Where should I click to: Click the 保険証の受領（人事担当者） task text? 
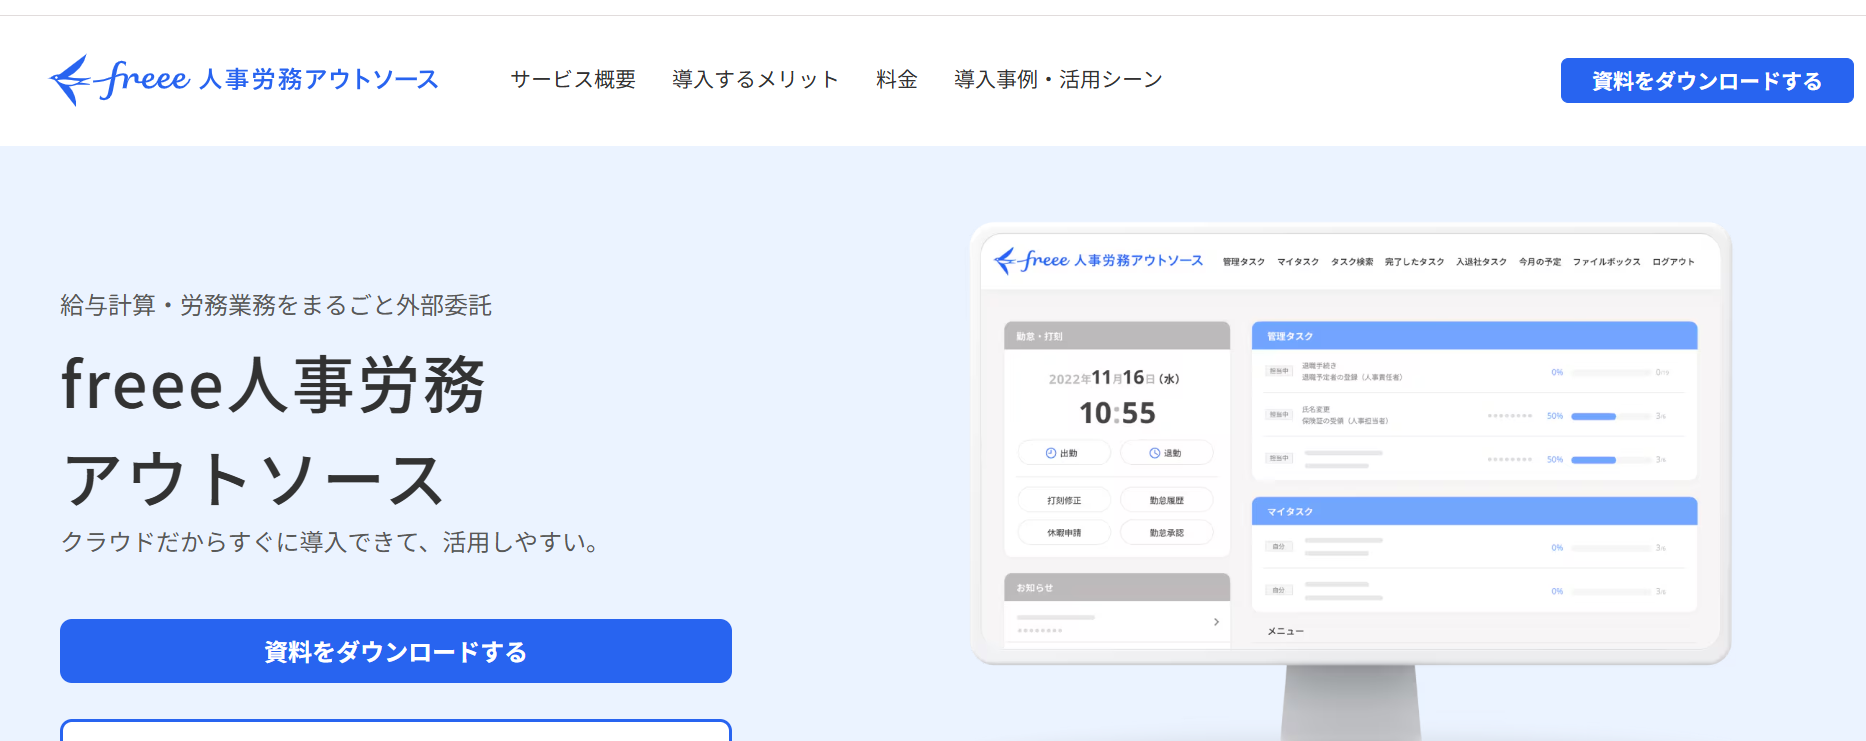coord(1345,421)
